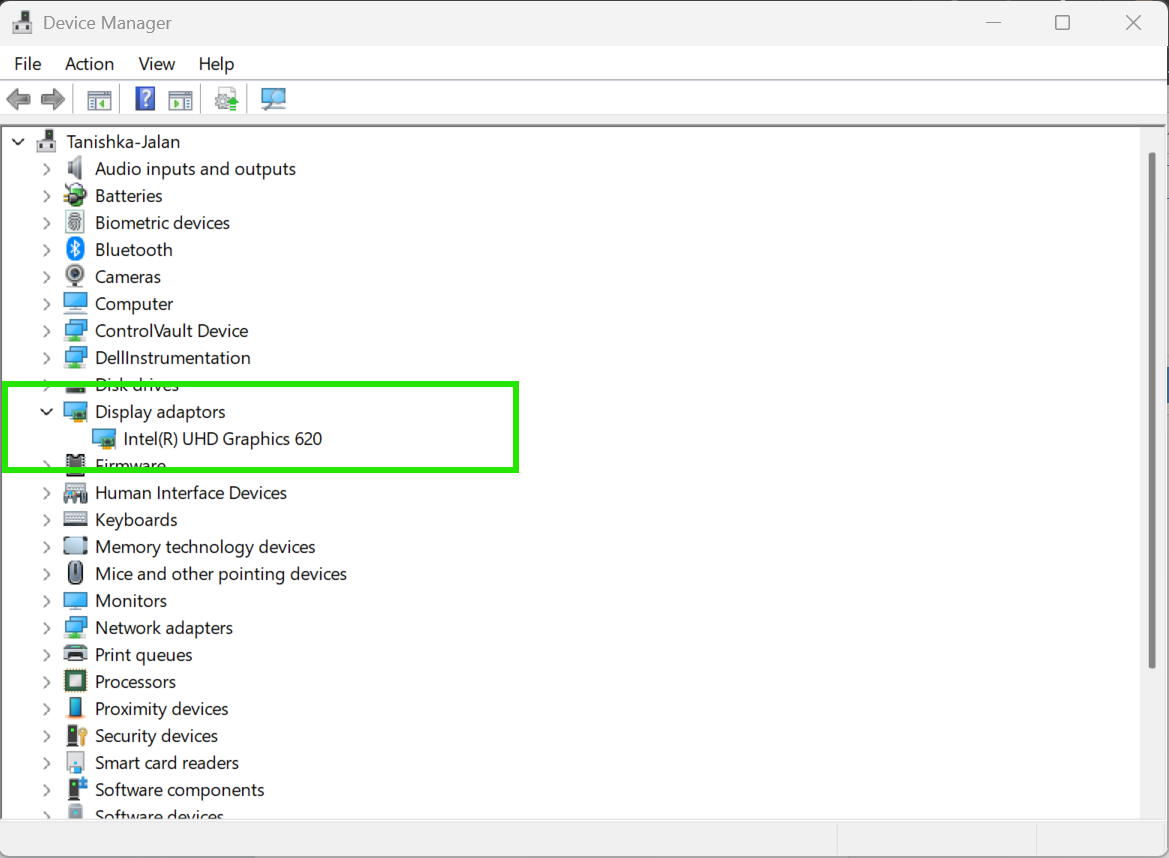Viewport: 1169px width, 858px height.
Task: Click the Intel(R) UHD Graphics 620 device icon
Action: [x=104, y=439]
